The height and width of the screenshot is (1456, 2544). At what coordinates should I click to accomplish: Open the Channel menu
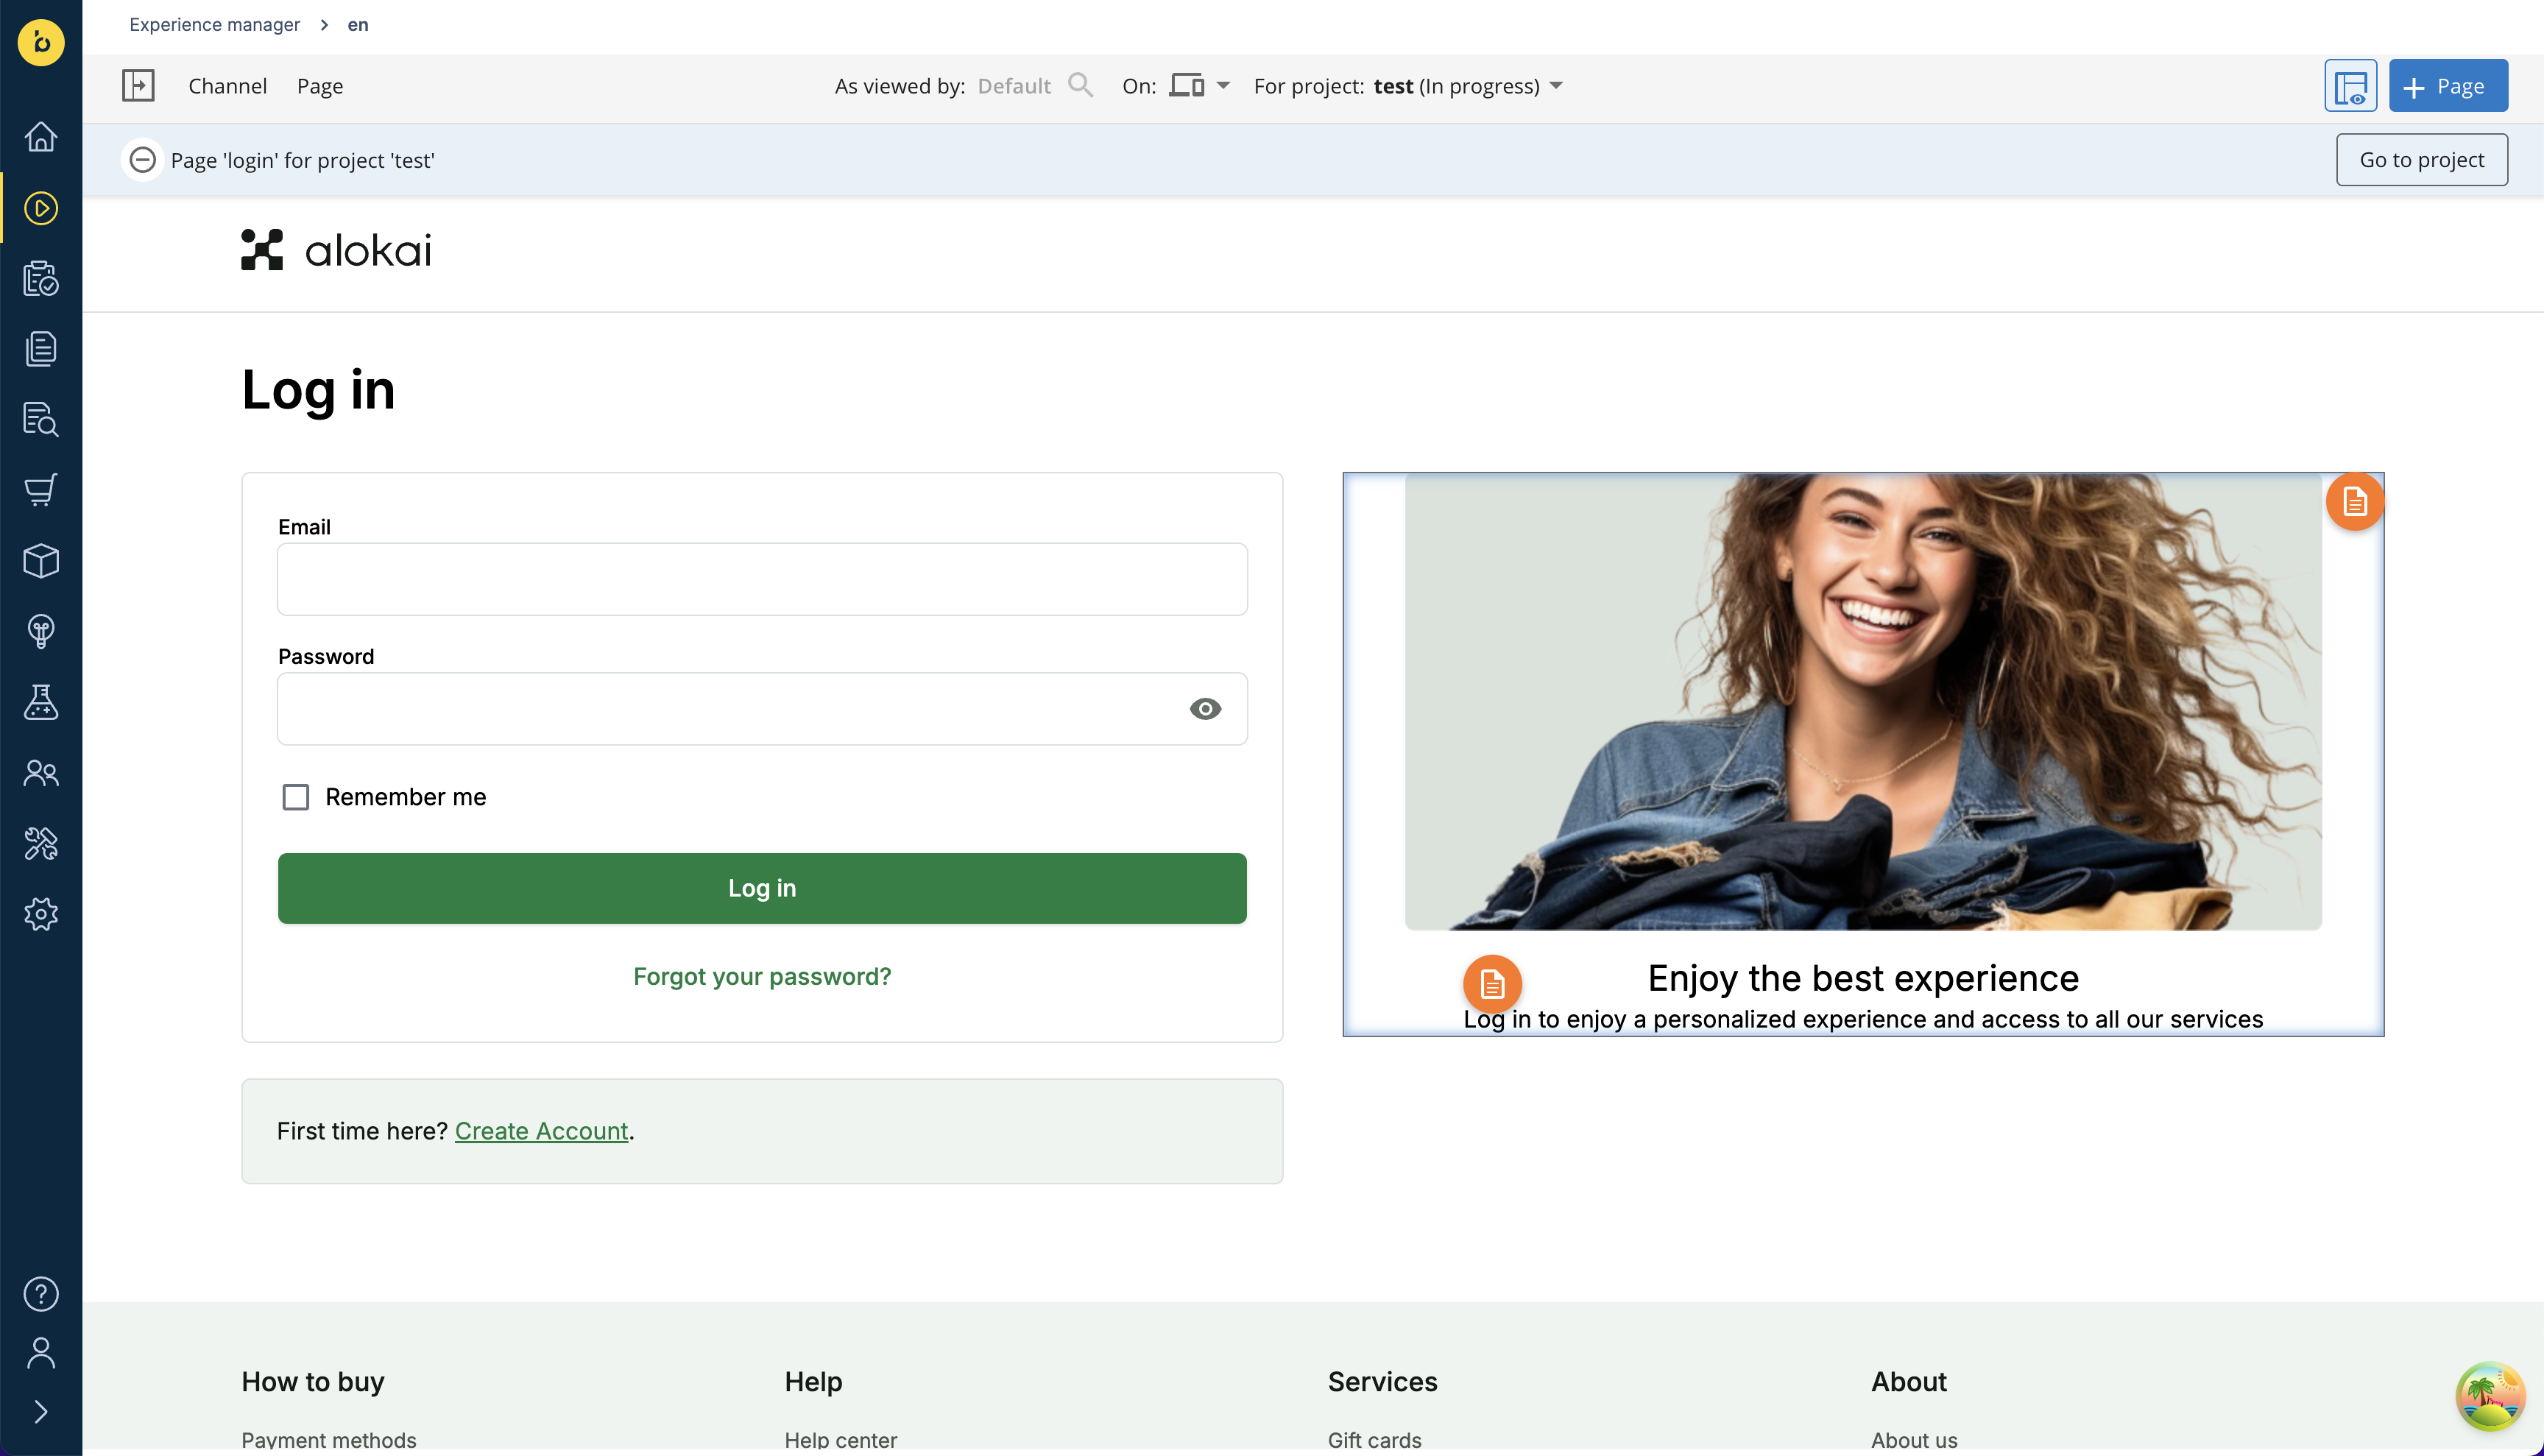227,86
